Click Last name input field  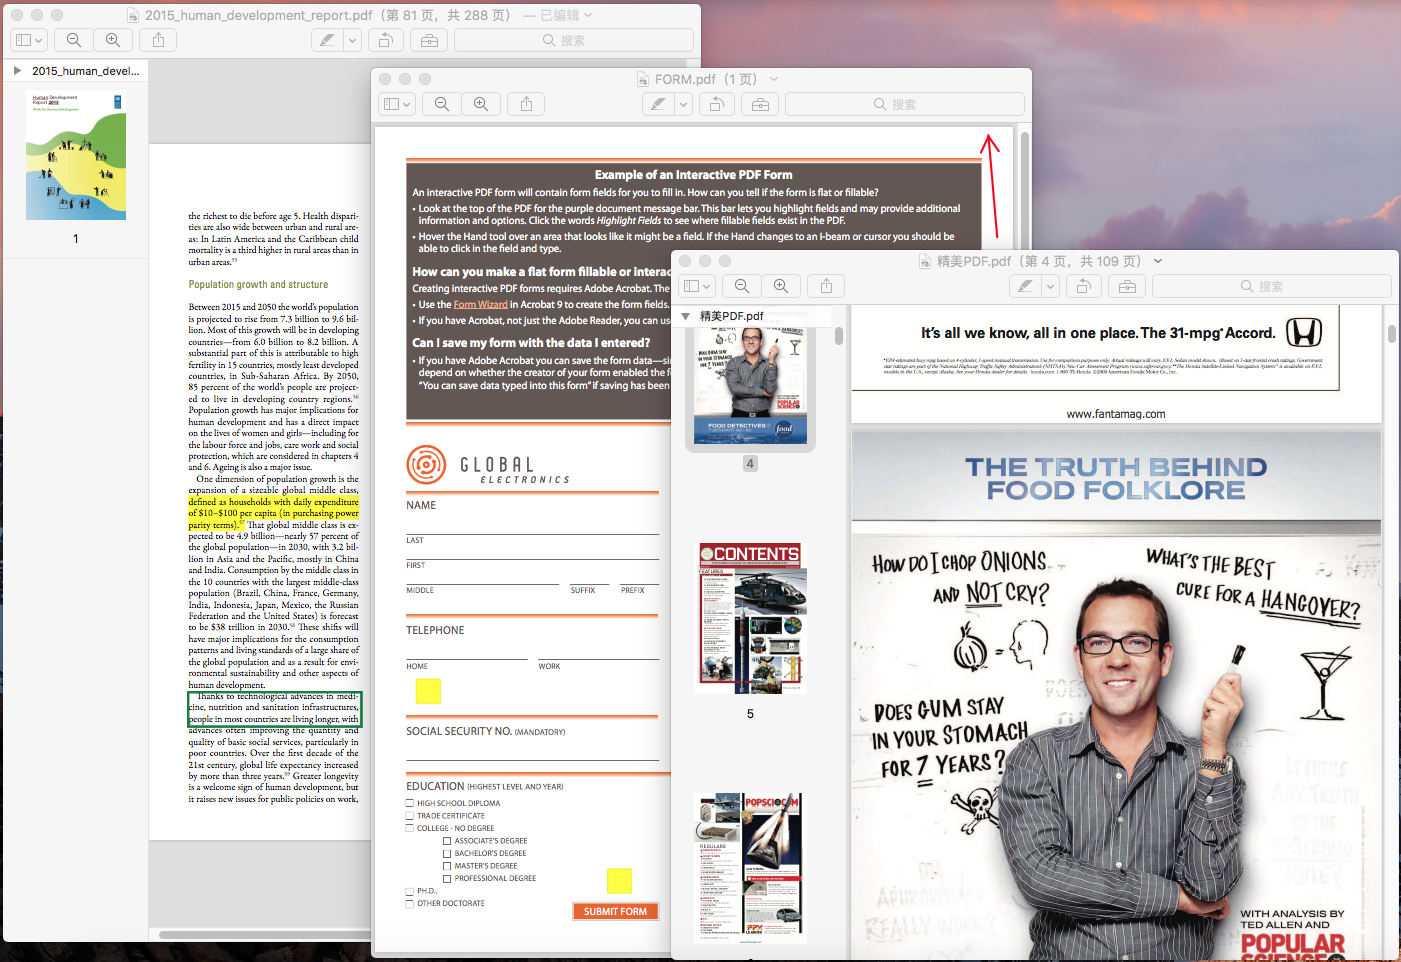coord(532,525)
